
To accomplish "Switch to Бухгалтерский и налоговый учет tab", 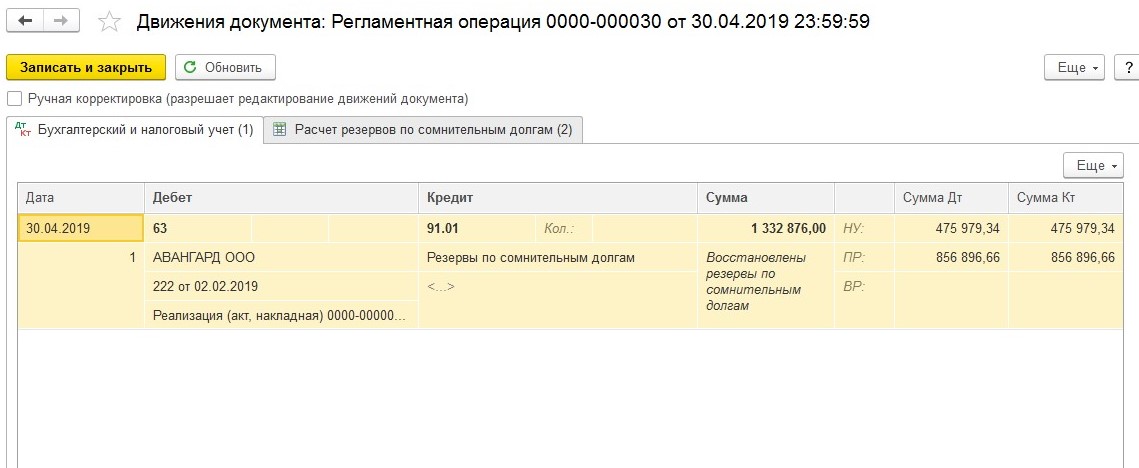I will (x=135, y=130).
